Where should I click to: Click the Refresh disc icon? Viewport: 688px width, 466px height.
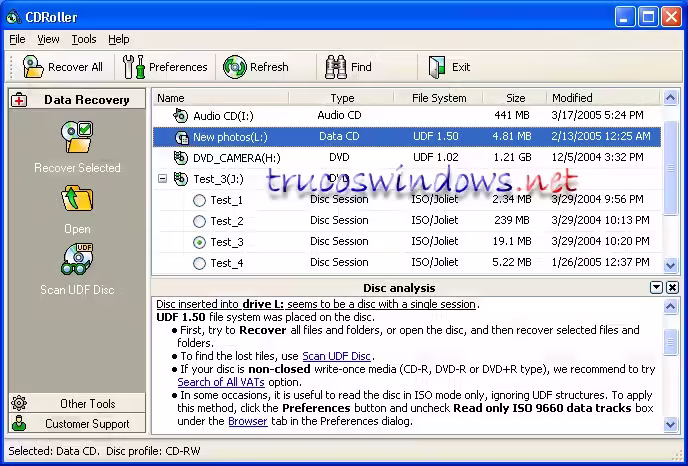click(x=234, y=67)
